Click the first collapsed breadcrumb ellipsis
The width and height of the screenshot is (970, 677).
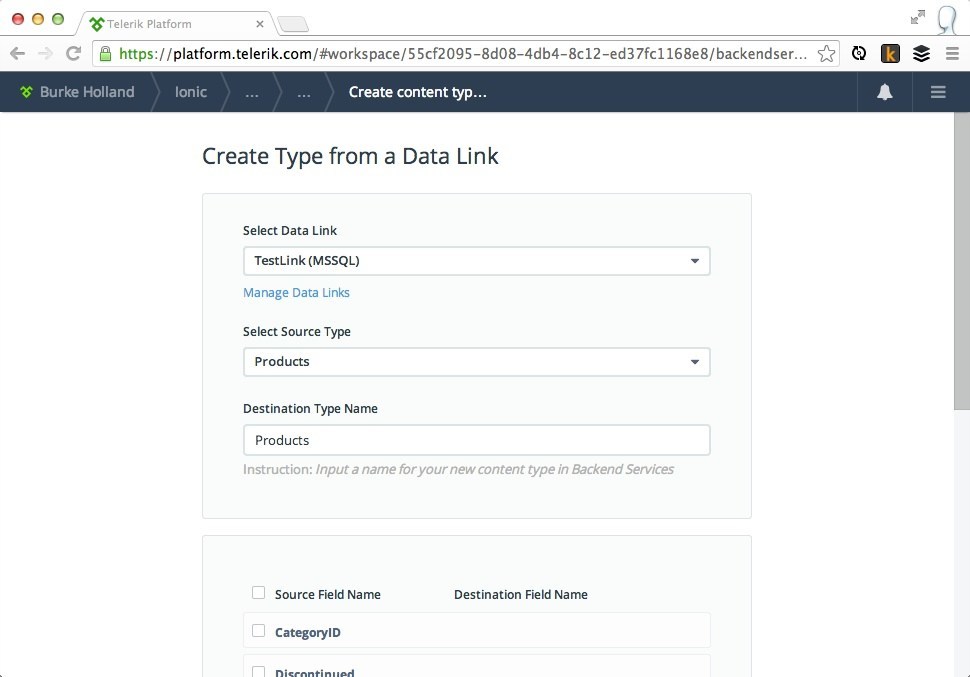(x=251, y=92)
